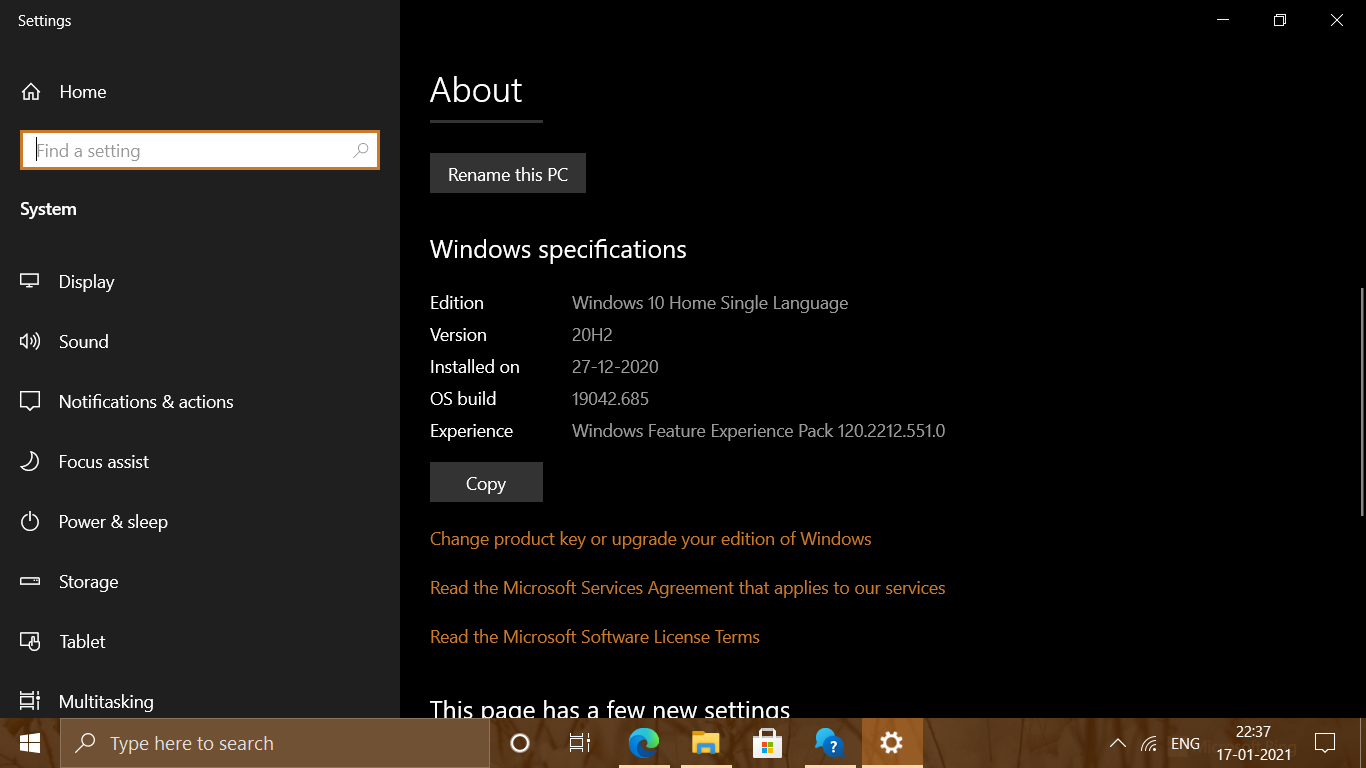Screen dimensions: 1366x768
Task: Launch Cortana from the taskbar circle
Action: coord(519,743)
